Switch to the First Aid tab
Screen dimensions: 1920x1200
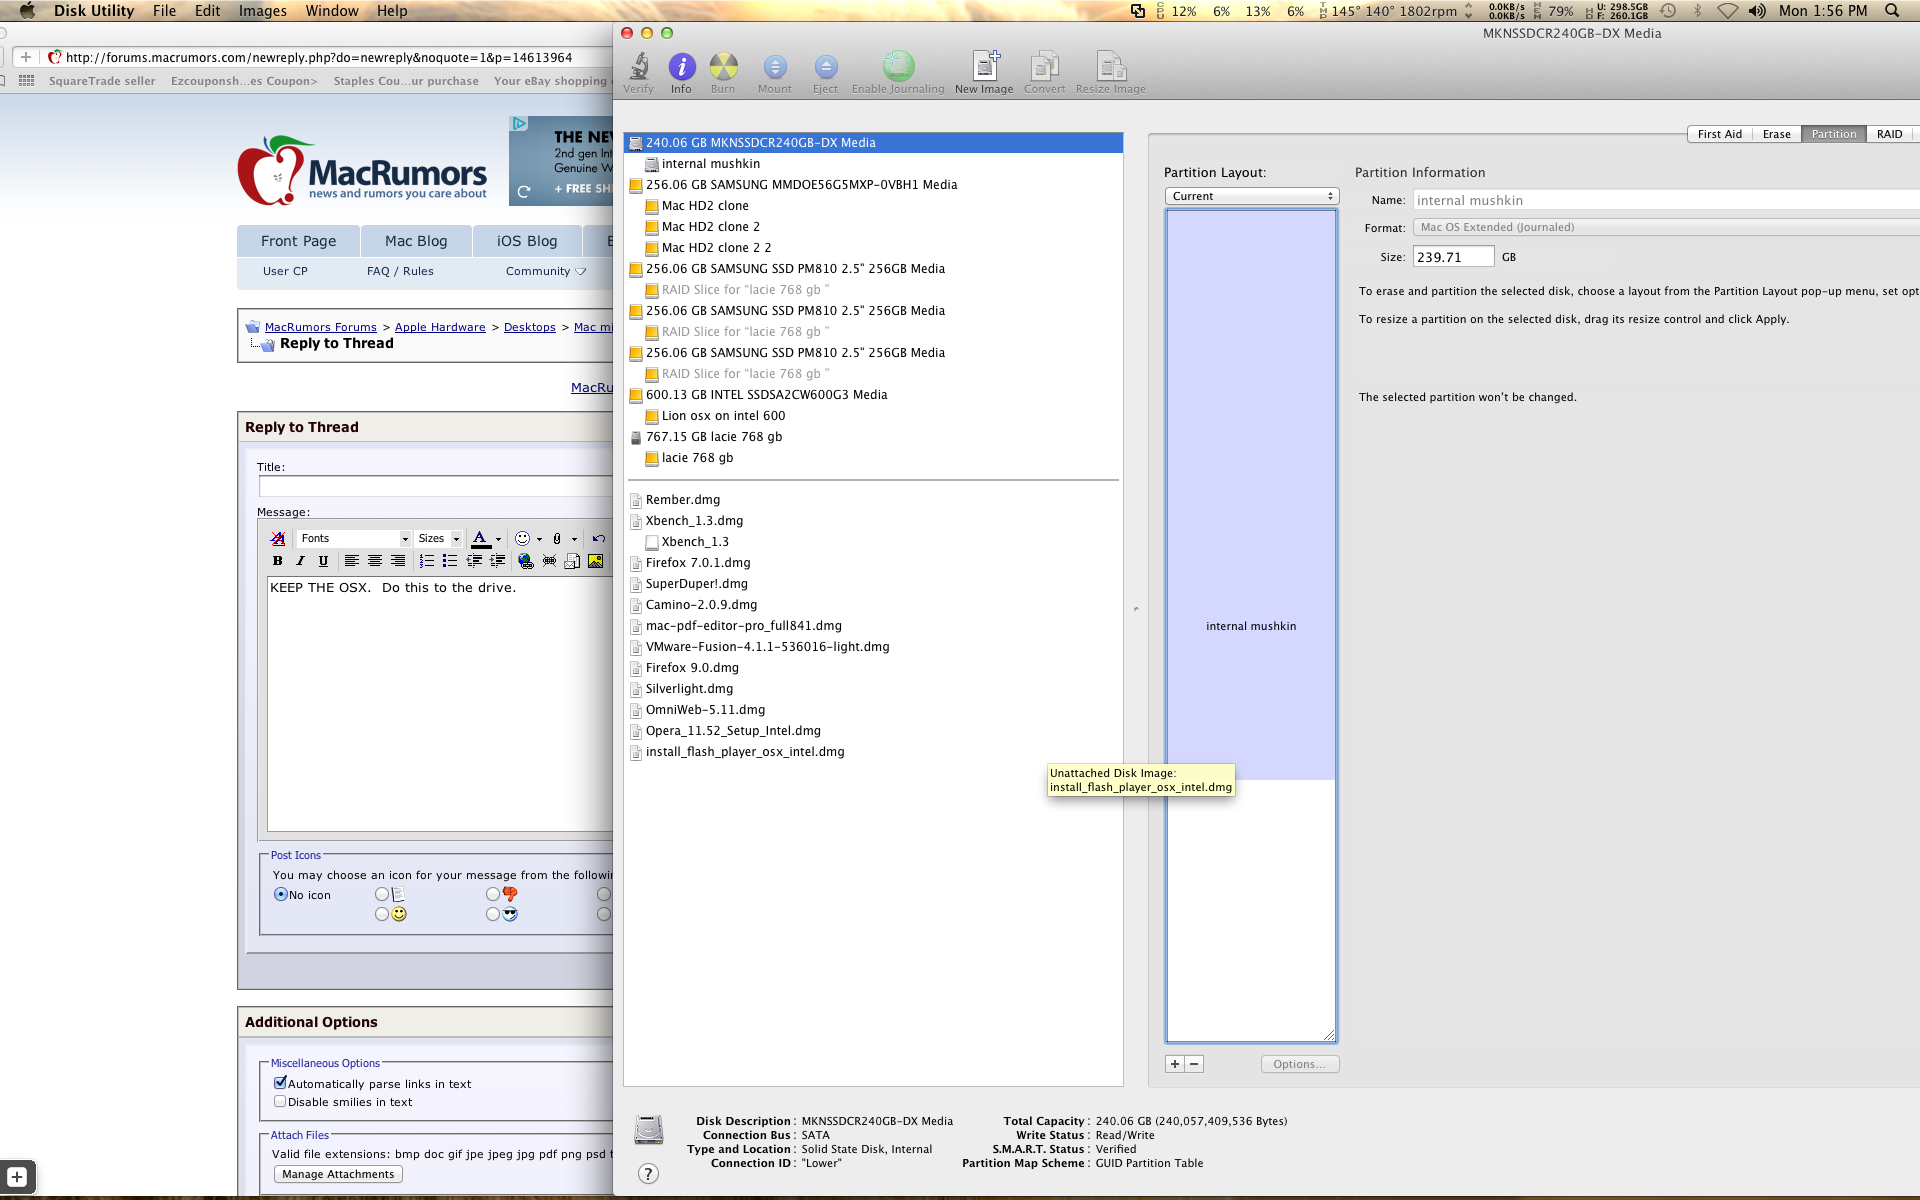1719,134
